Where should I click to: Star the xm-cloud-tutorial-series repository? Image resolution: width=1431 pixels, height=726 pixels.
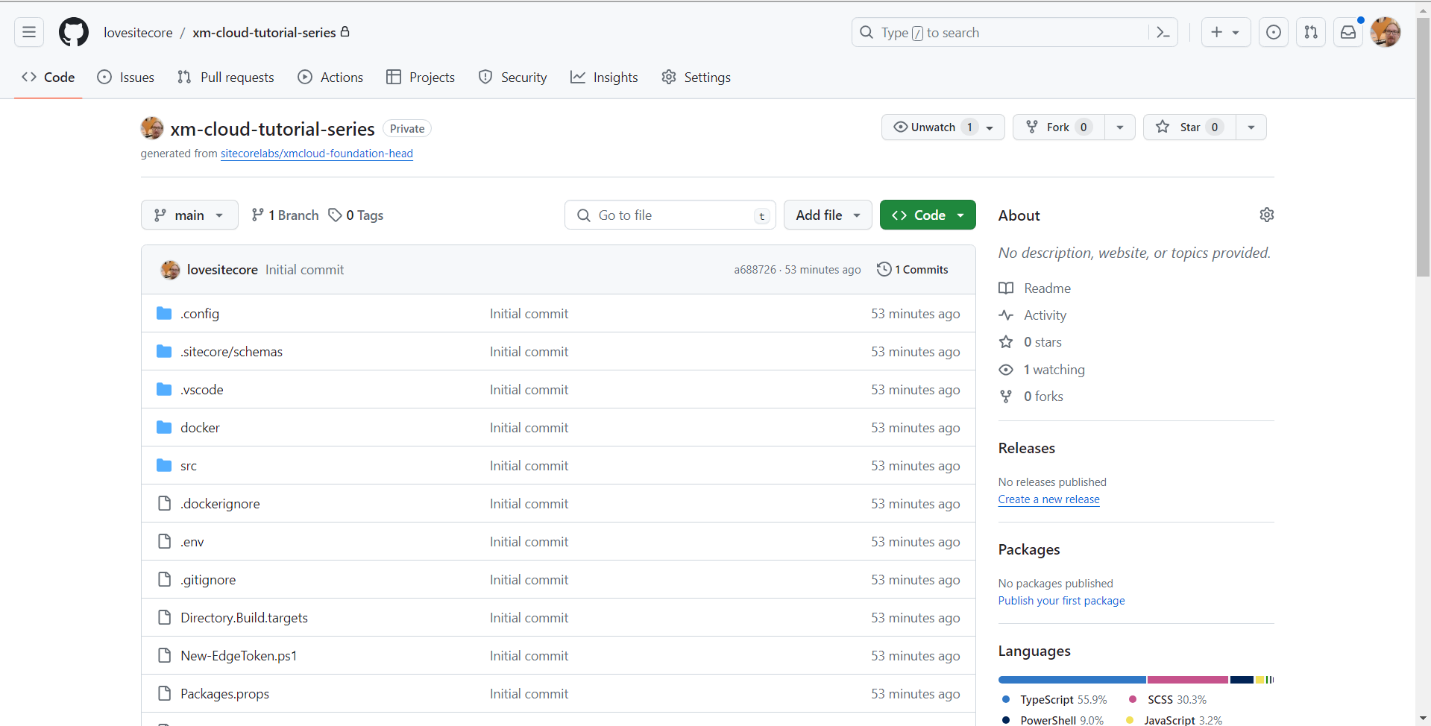(1186, 127)
